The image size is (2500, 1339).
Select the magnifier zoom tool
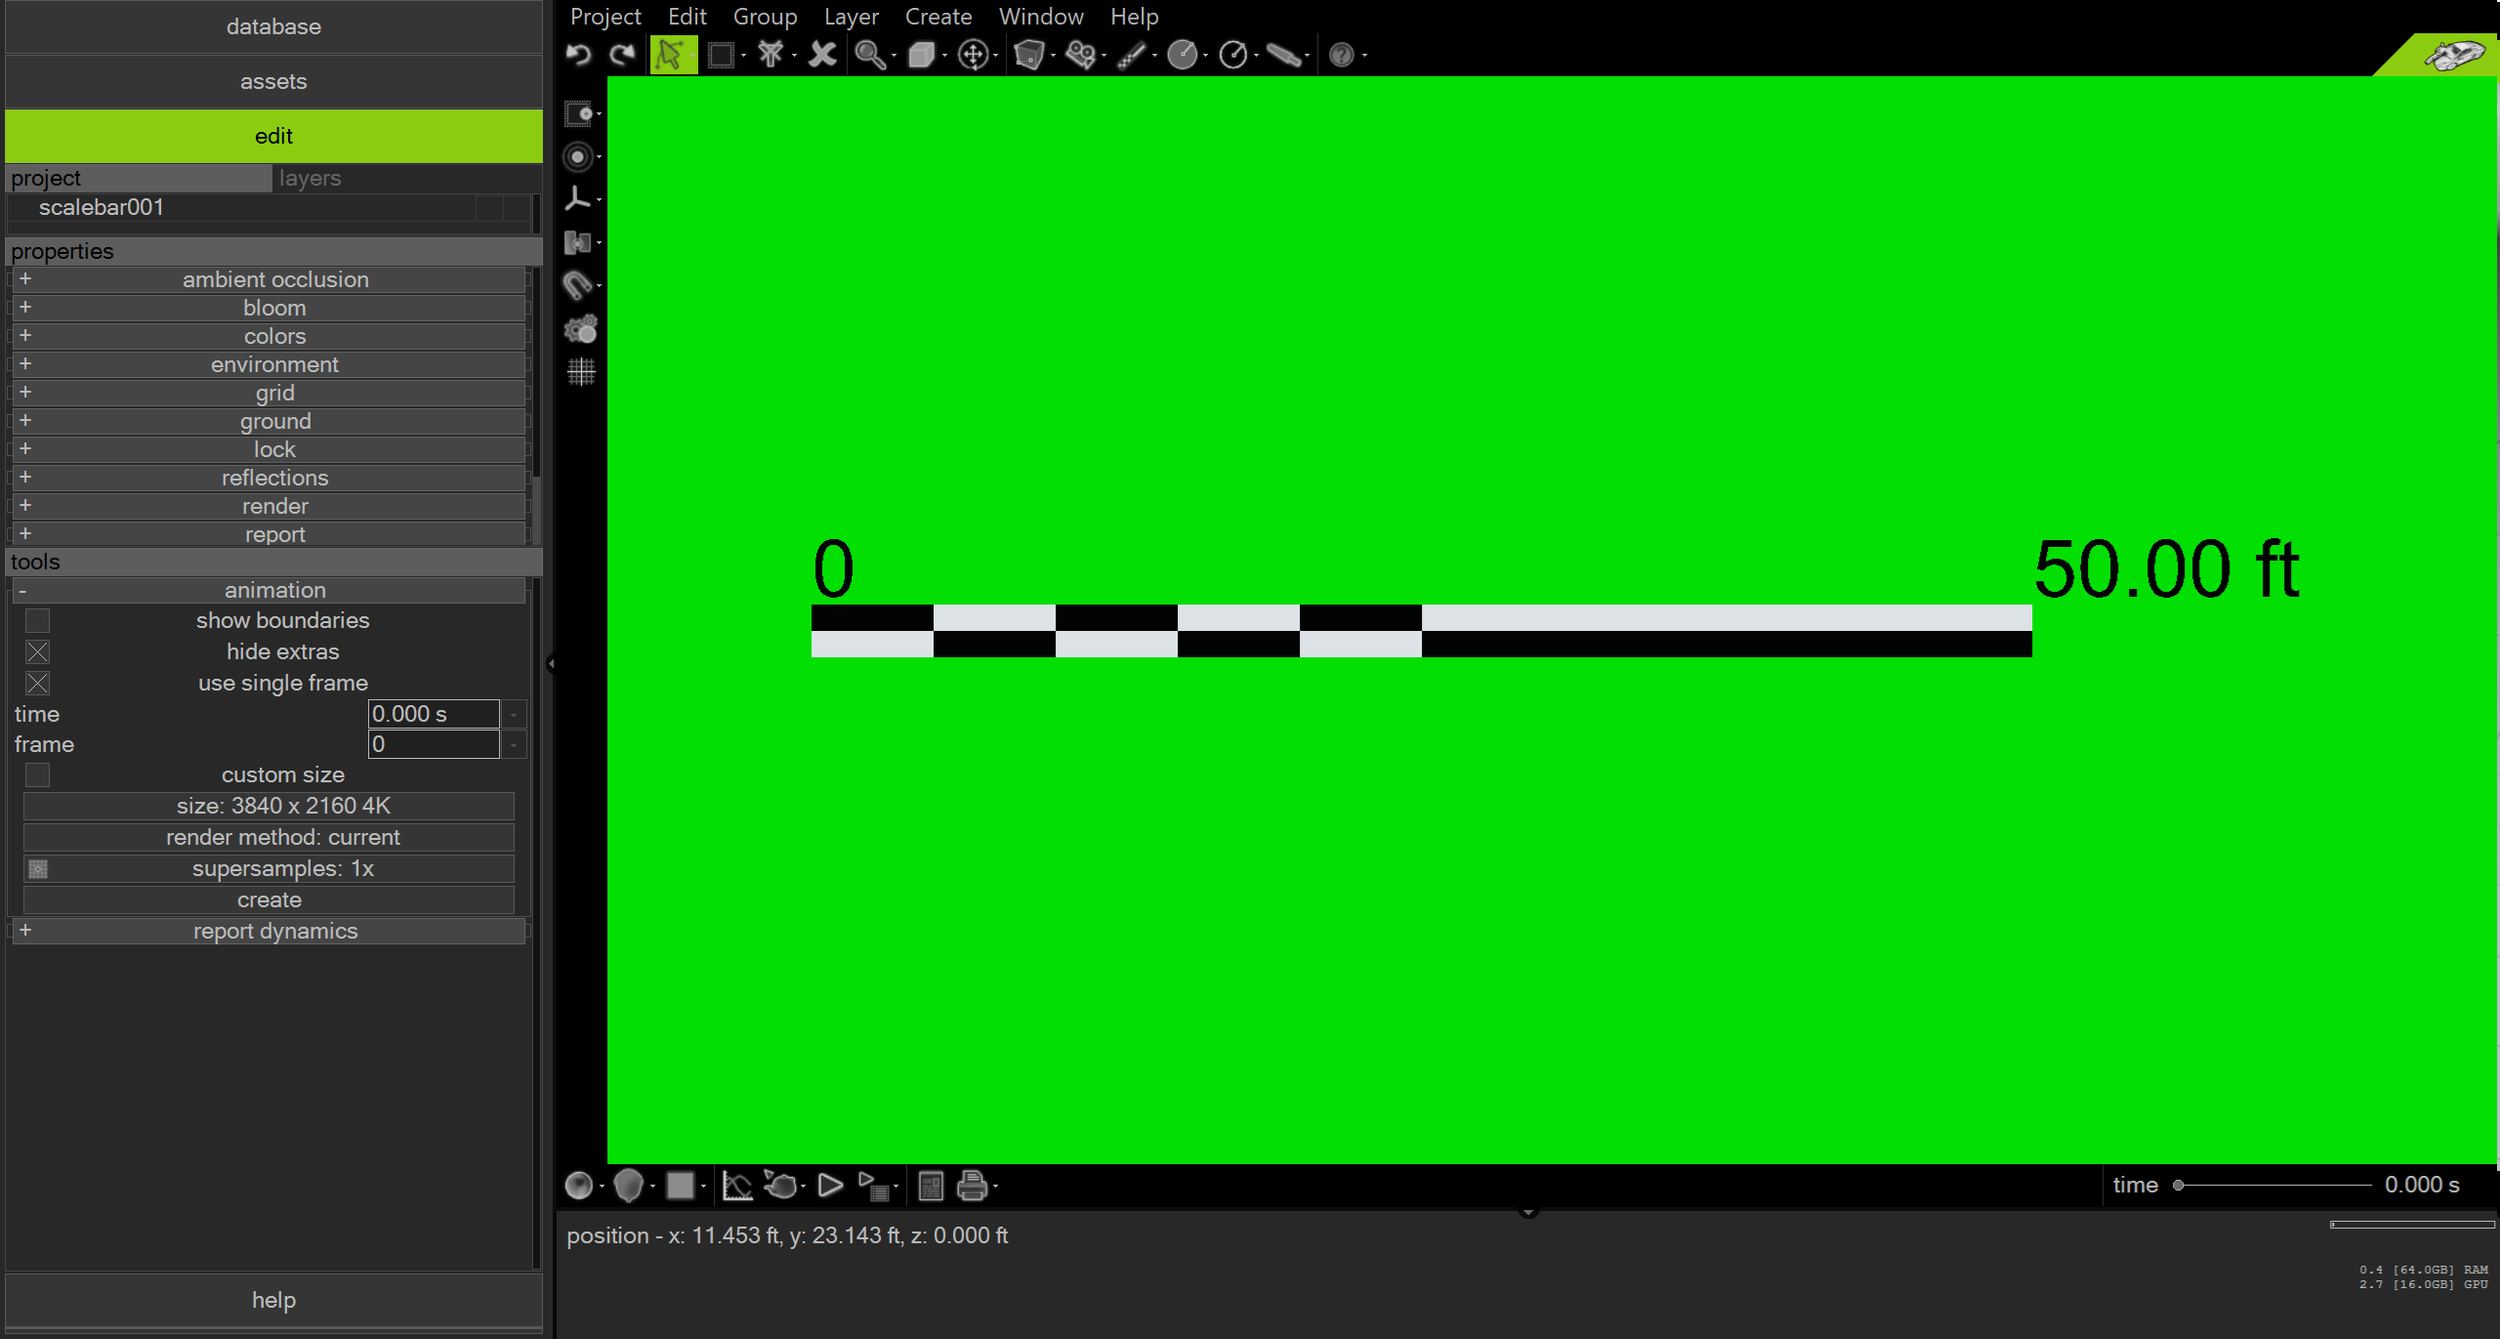pyautogui.click(x=869, y=55)
